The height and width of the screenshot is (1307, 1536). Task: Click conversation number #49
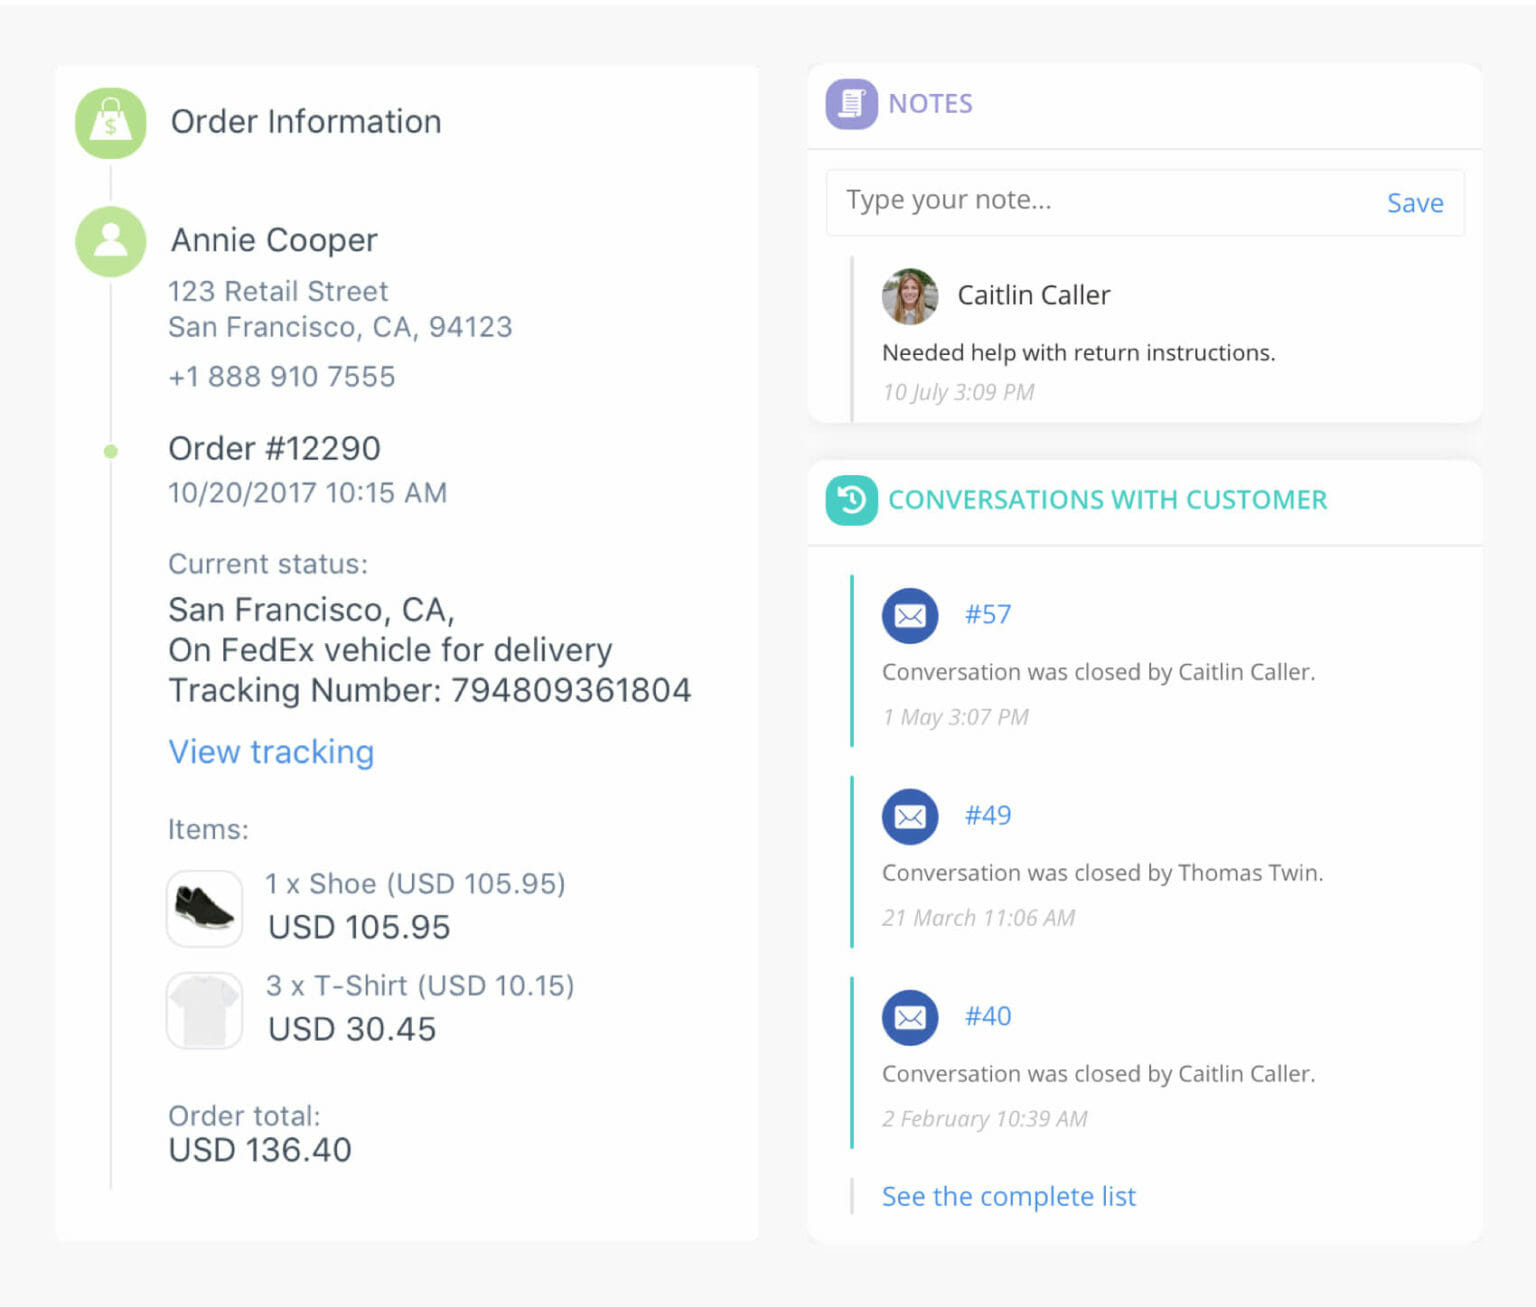987,815
